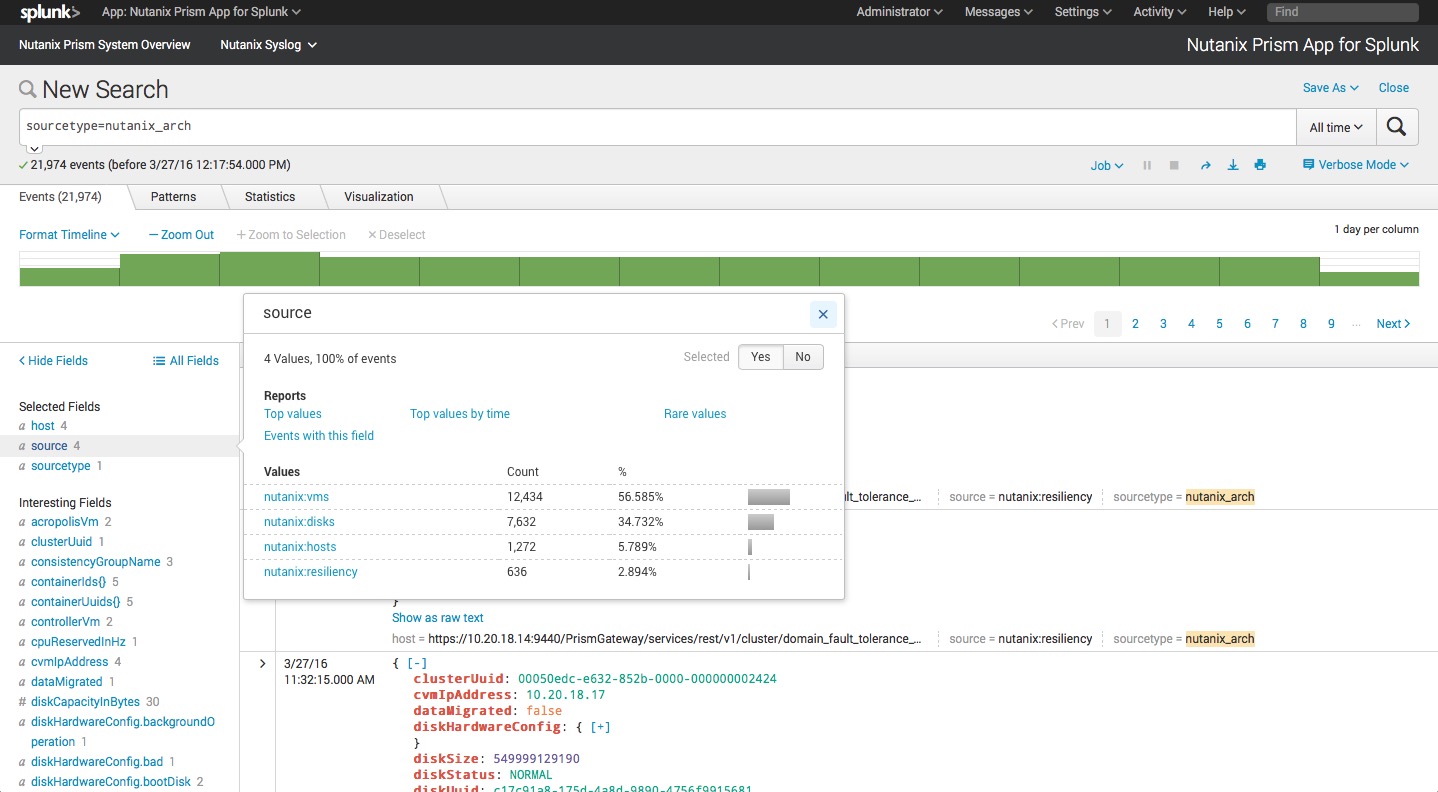Screen dimensions: 1438x792
Task: Open the Help menu
Action: pos(1227,12)
